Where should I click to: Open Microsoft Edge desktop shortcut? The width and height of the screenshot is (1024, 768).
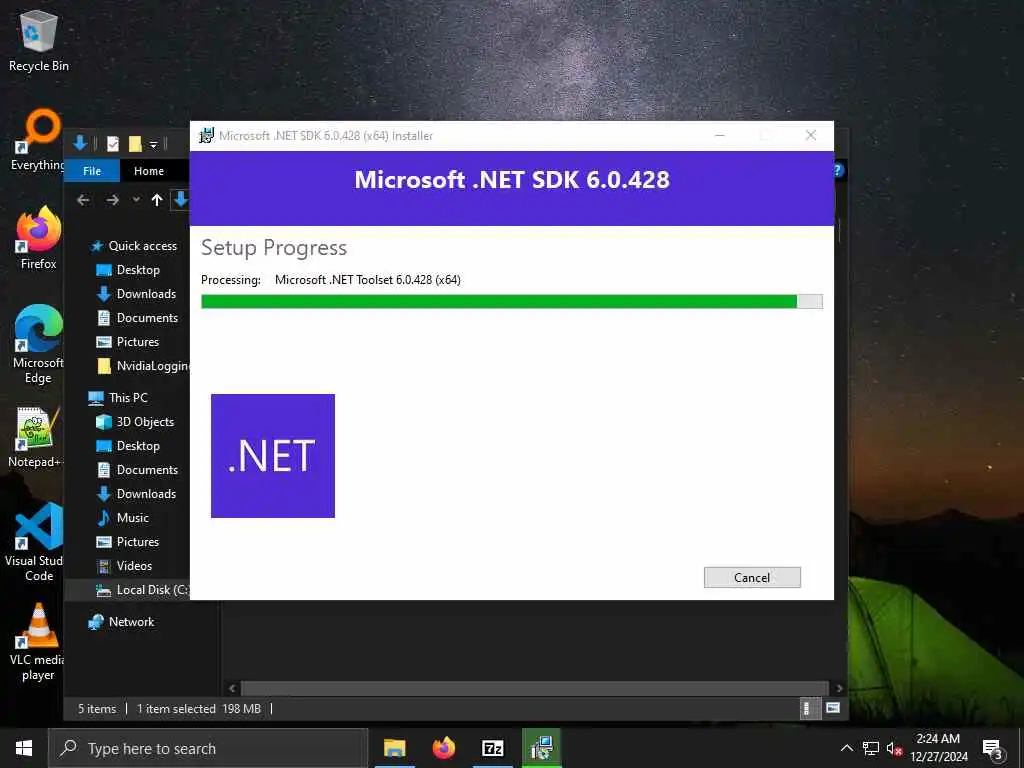tap(38, 345)
